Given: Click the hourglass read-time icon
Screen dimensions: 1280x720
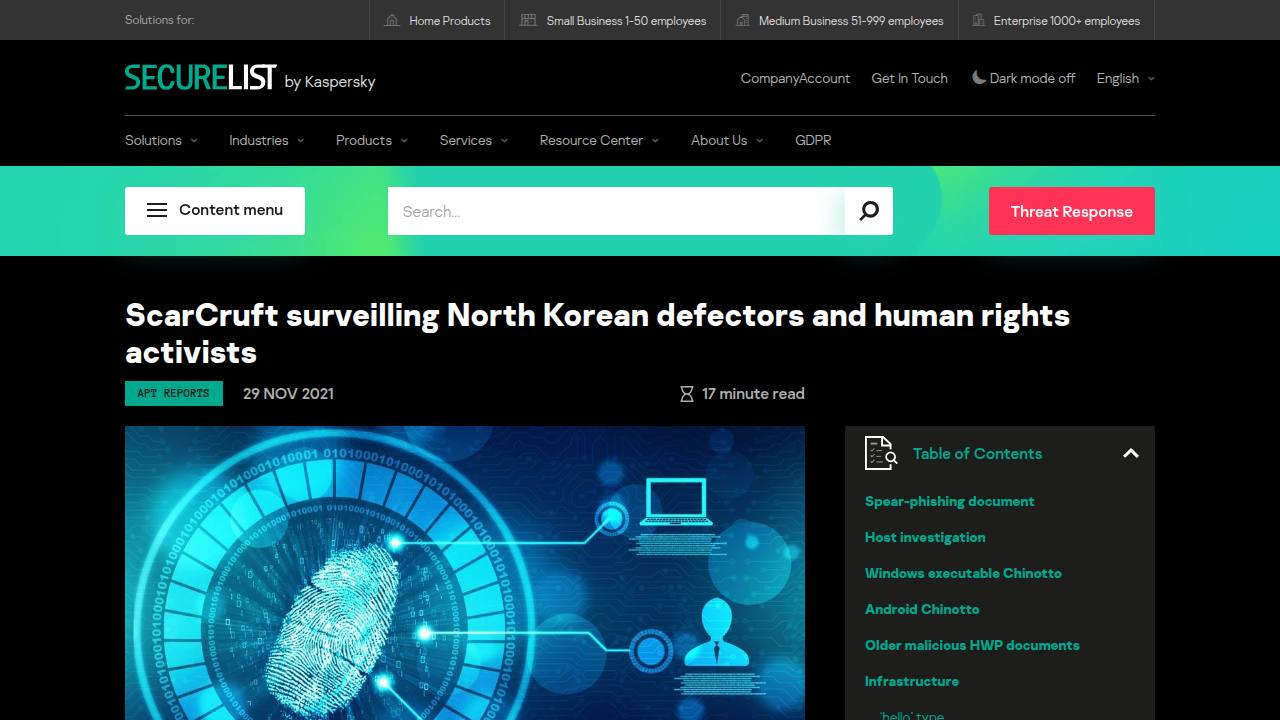Looking at the screenshot, I should (x=687, y=394).
